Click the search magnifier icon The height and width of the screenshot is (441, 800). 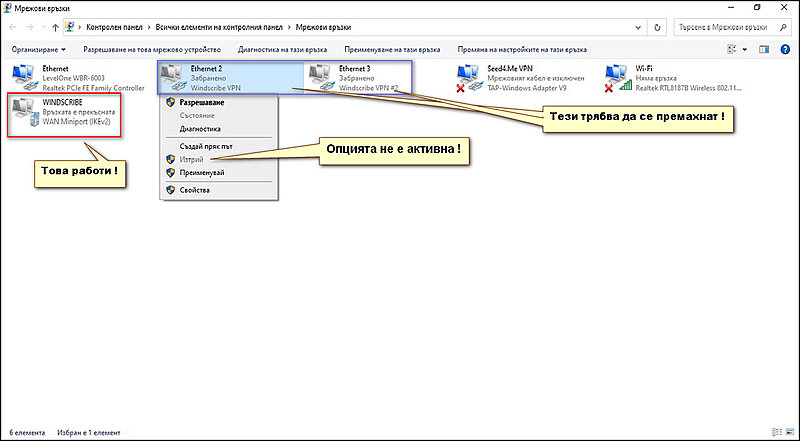tap(783, 28)
